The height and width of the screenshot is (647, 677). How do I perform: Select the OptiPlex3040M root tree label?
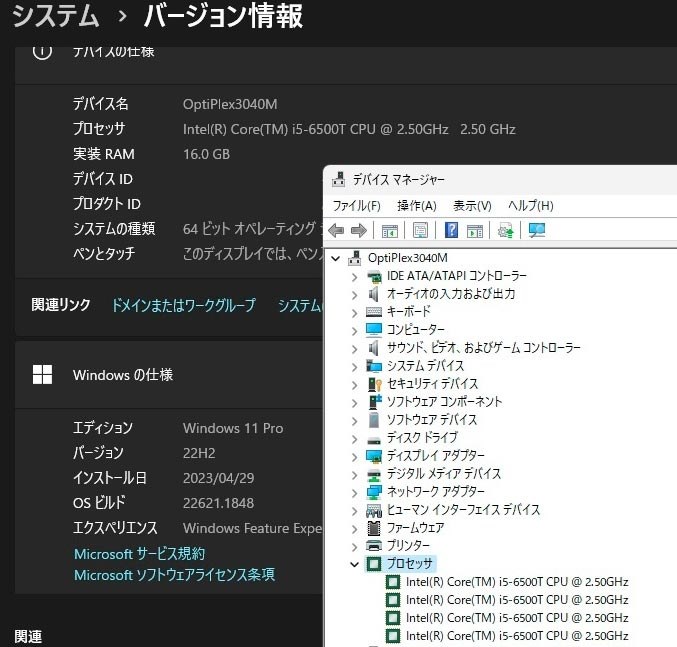(x=408, y=258)
